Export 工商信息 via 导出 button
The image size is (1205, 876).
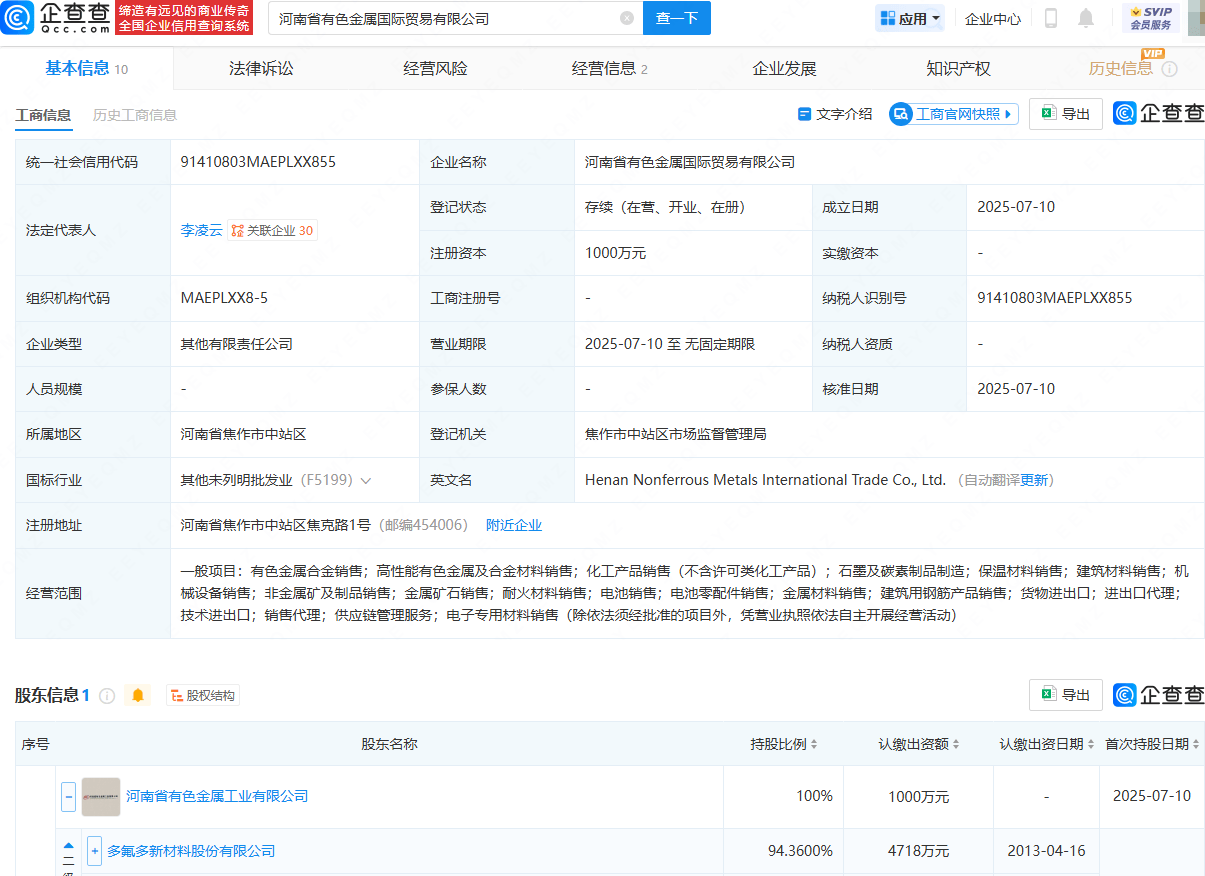pyautogui.click(x=1066, y=114)
